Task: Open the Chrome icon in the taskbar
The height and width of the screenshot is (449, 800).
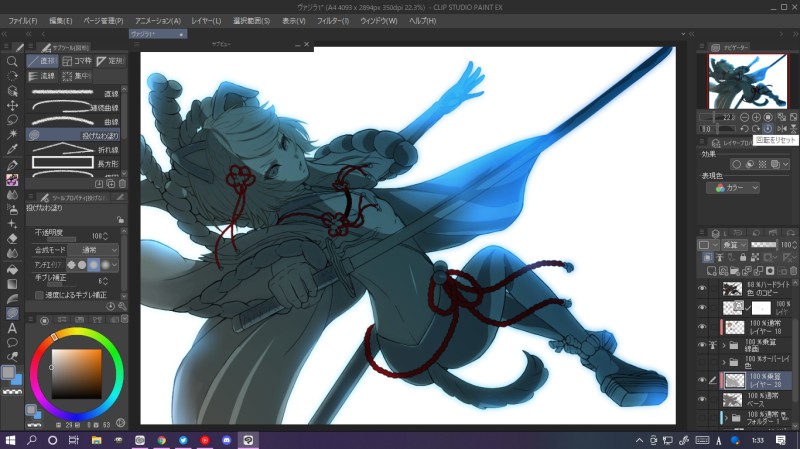Action: 161,440
